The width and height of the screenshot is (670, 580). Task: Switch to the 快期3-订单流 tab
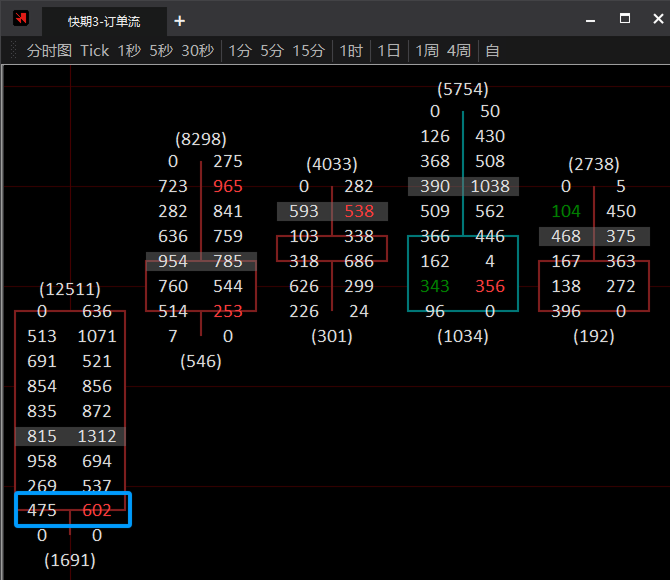(x=103, y=21)
